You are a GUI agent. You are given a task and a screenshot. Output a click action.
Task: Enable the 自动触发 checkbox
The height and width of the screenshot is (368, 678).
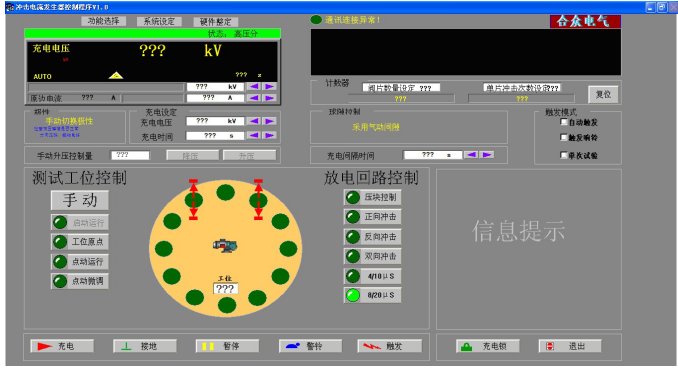coord(563,122)
